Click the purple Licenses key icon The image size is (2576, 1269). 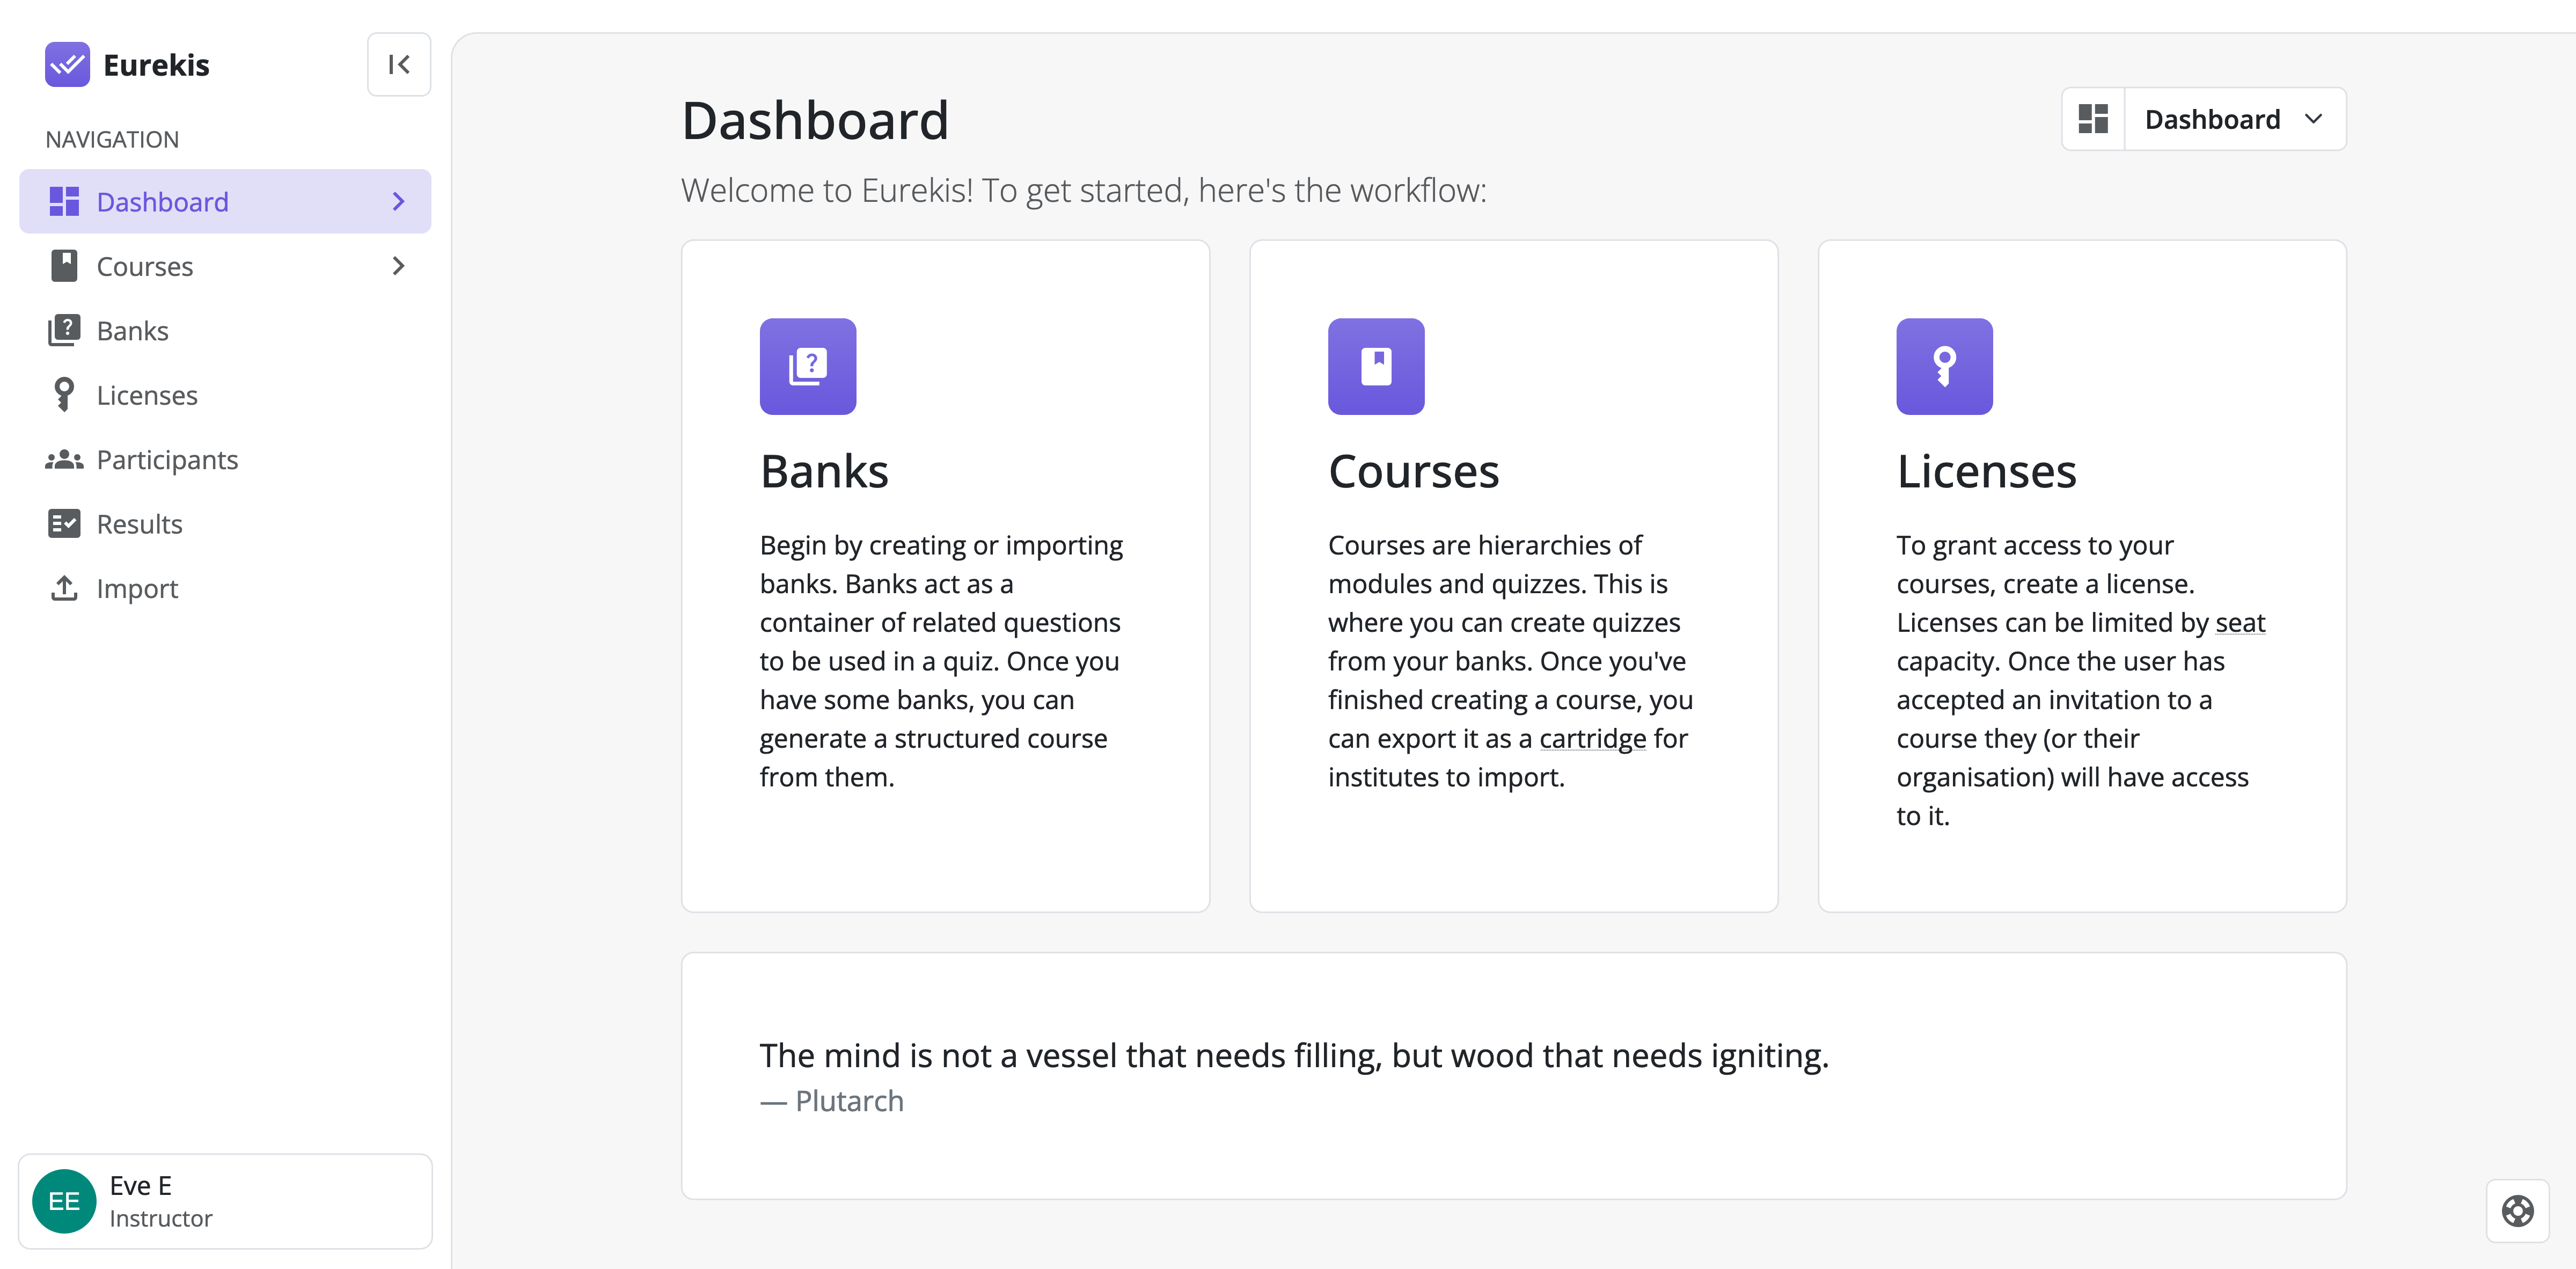(1944, 366)
